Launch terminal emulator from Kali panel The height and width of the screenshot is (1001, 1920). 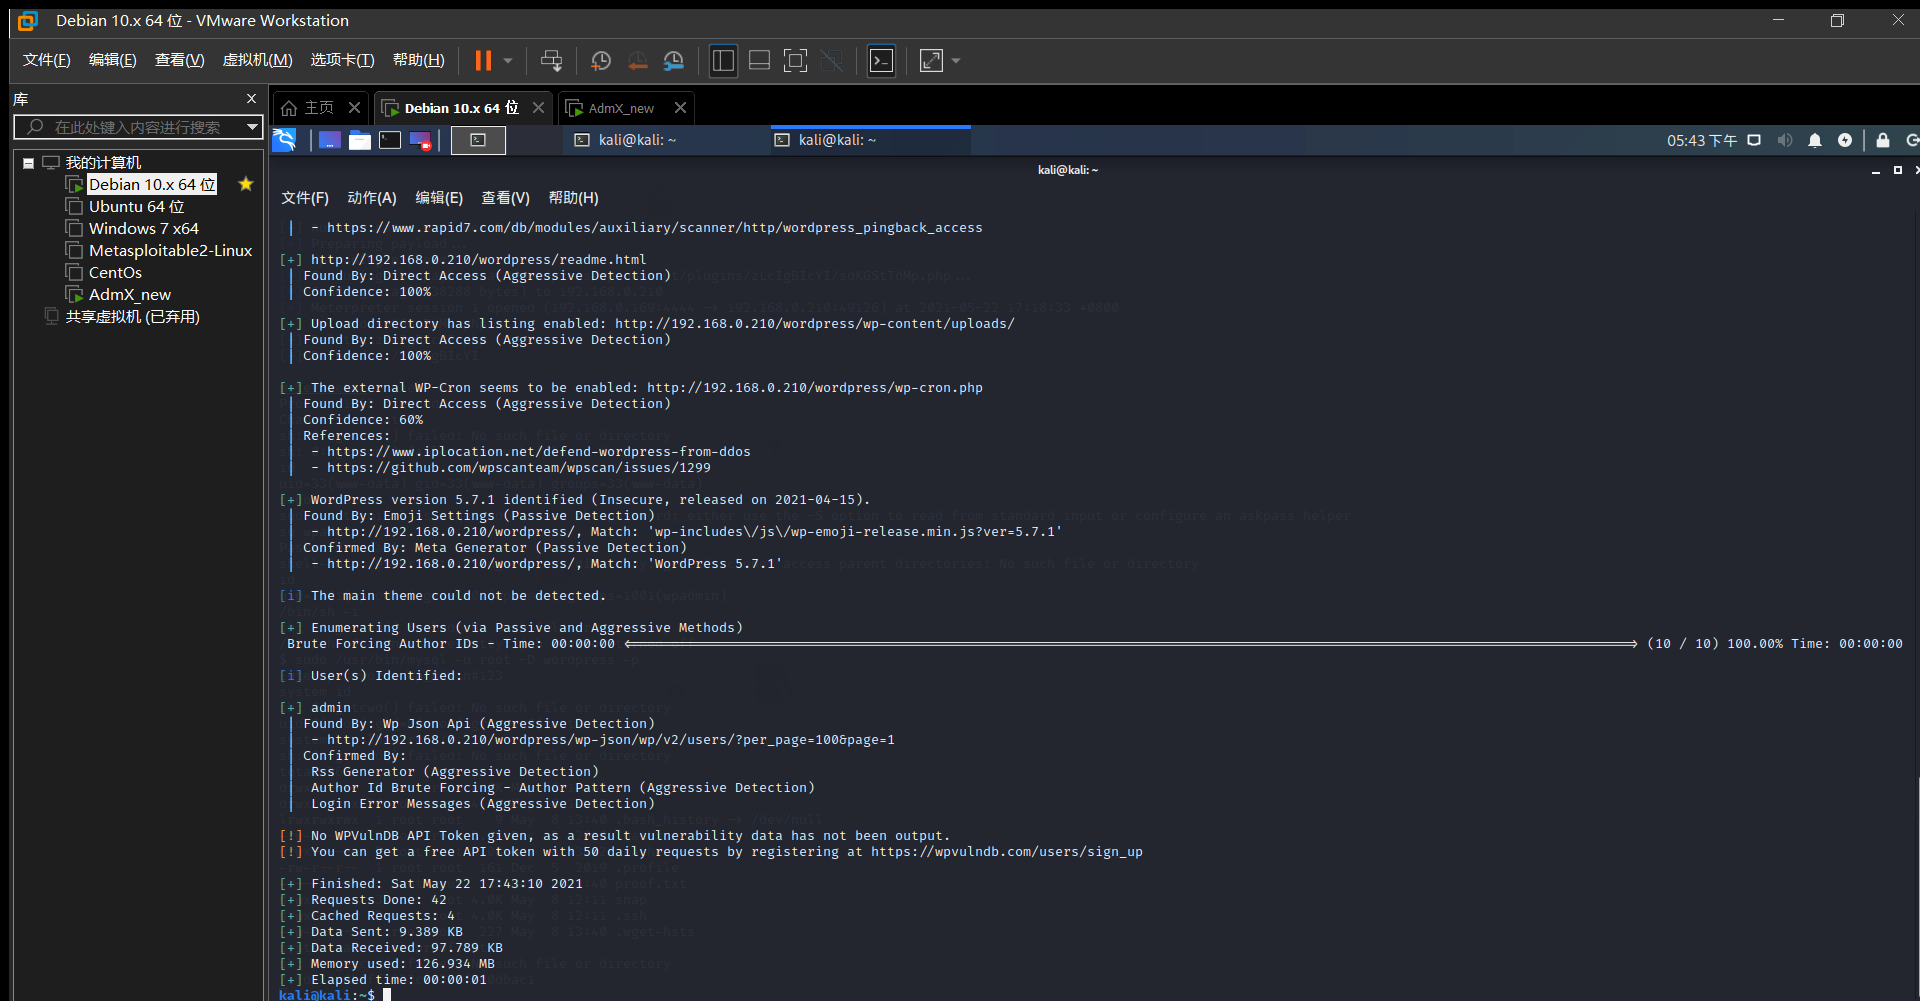click(390, 140)
